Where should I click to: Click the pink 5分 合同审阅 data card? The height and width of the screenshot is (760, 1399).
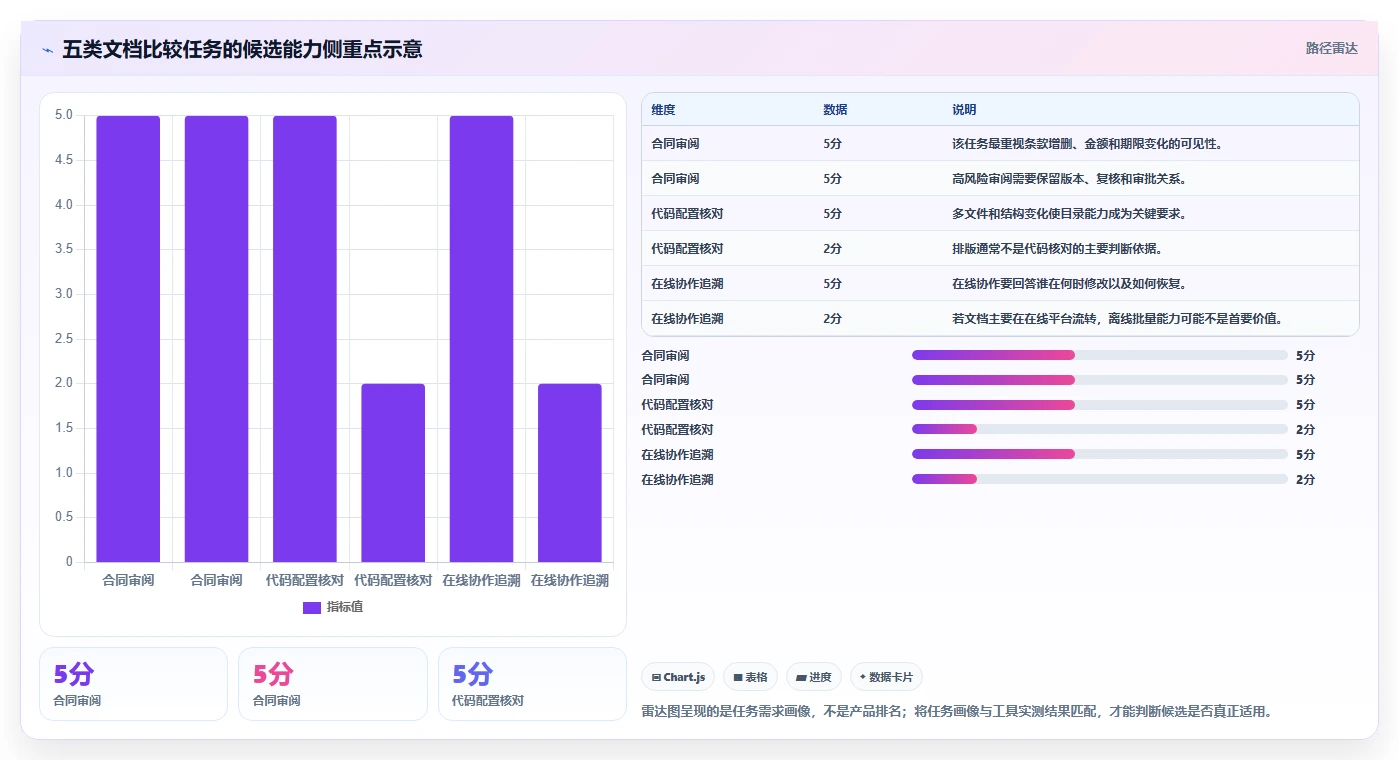click(333, 684)
